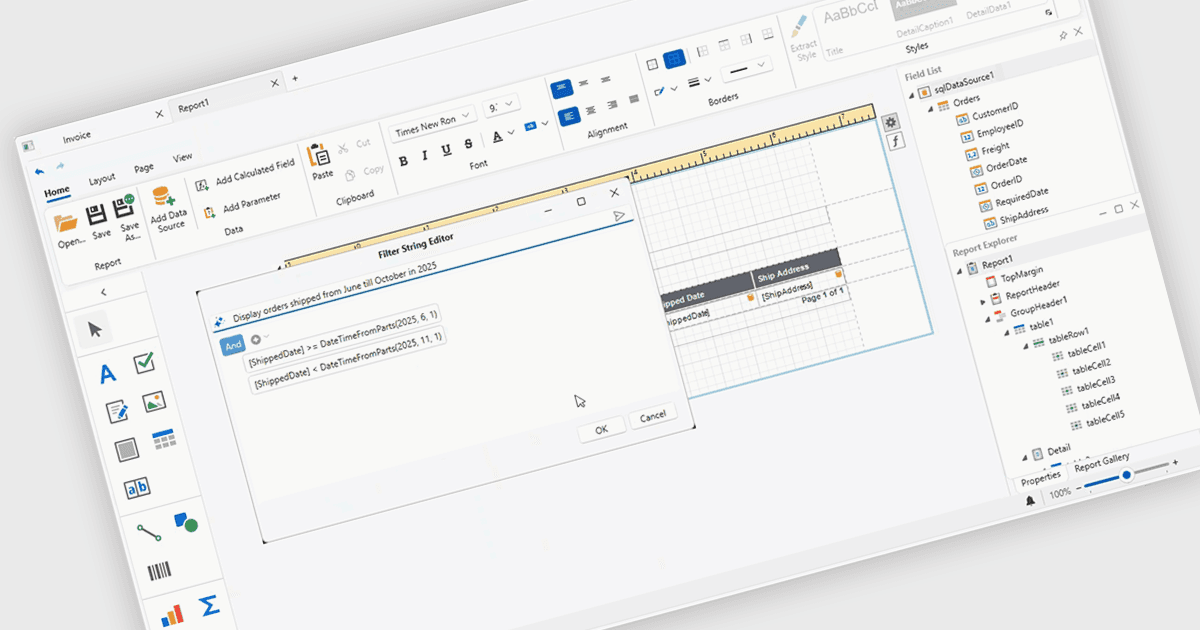Image resolution: width=1200 pixels, height=630 pixels.
Task: Toggle the highlighted left horizontal text alignment
Action: tap(568, 116)
